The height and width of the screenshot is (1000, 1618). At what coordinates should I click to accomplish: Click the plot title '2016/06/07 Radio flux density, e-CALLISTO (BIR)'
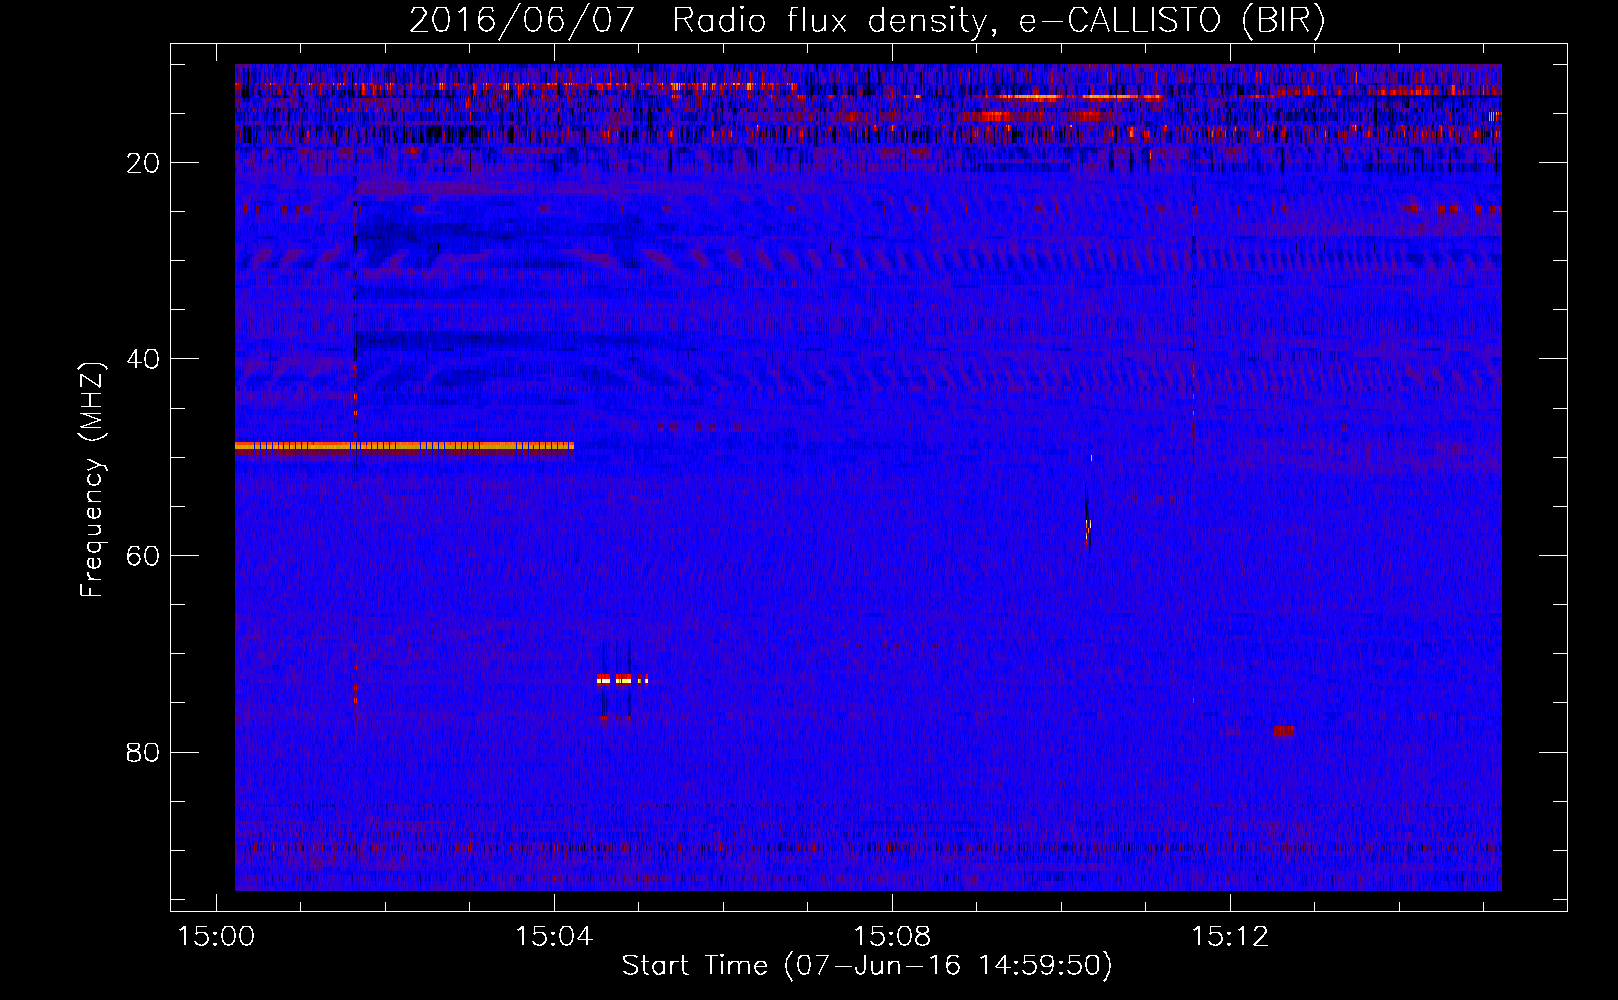[867, 20]
